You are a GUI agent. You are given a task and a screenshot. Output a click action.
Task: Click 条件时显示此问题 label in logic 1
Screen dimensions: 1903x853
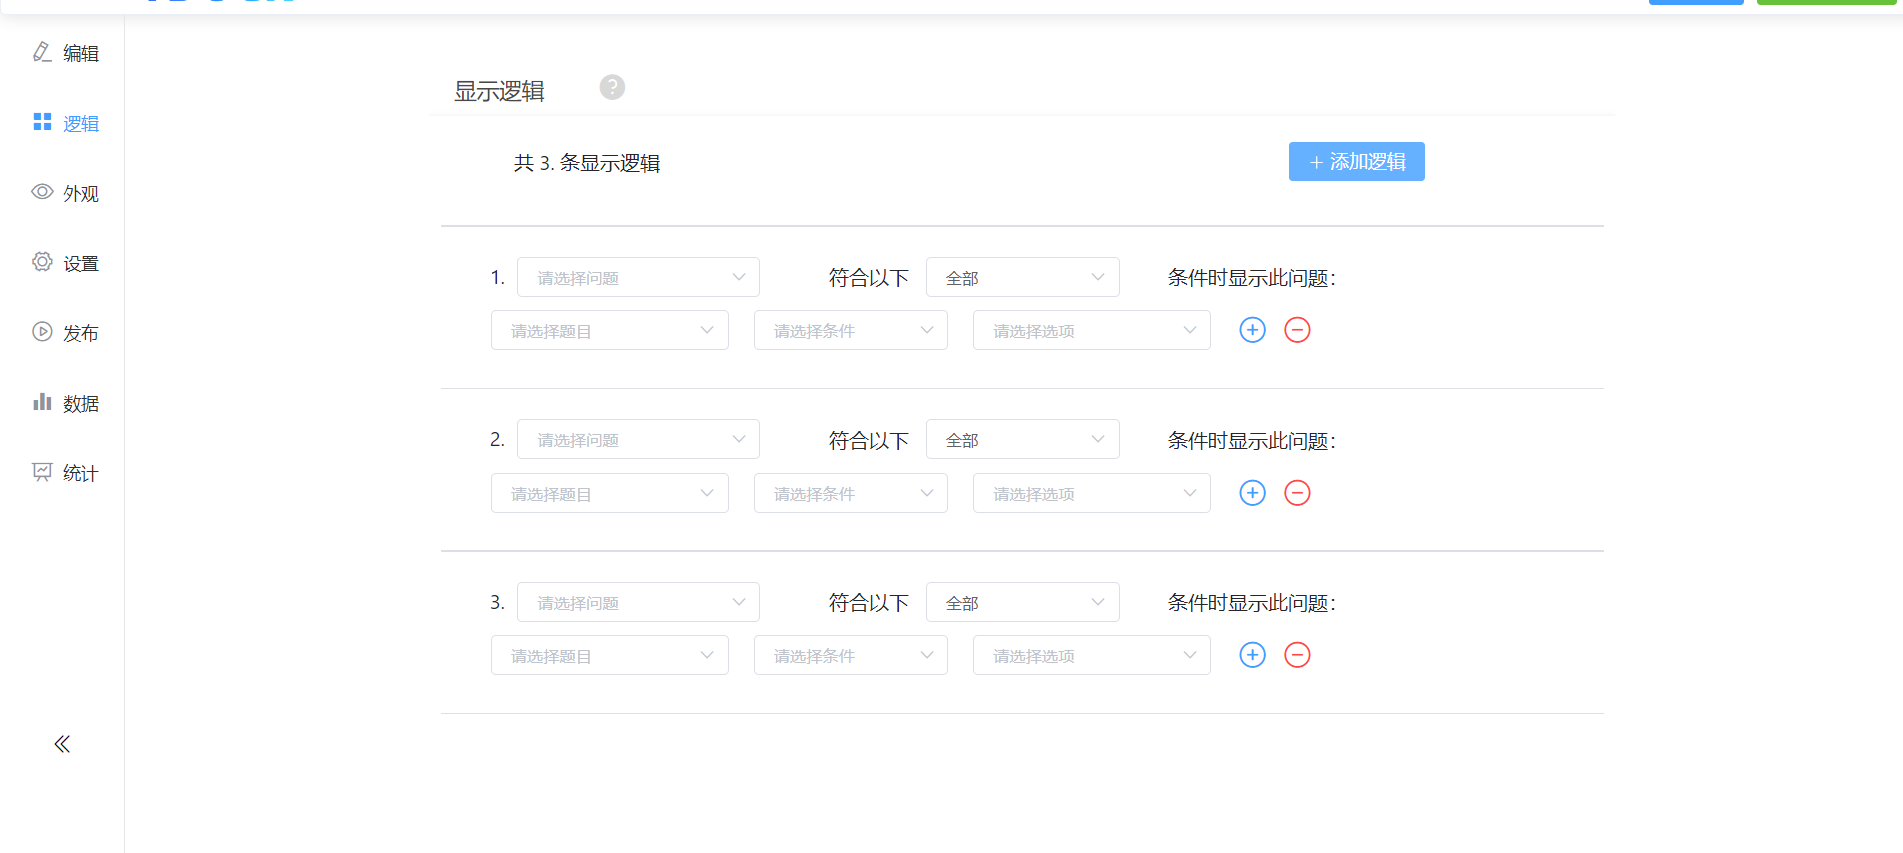[x=1251, y=278]
